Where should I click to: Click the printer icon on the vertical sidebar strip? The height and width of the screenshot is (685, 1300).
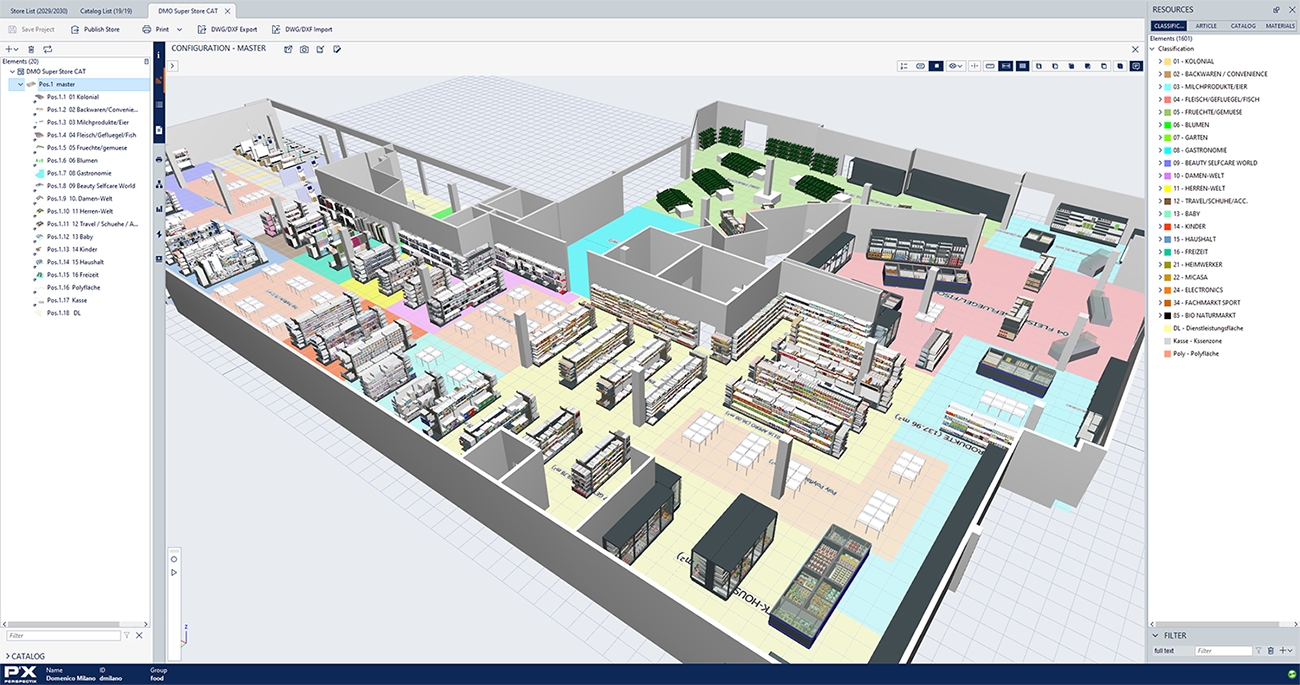coord(159,159)
